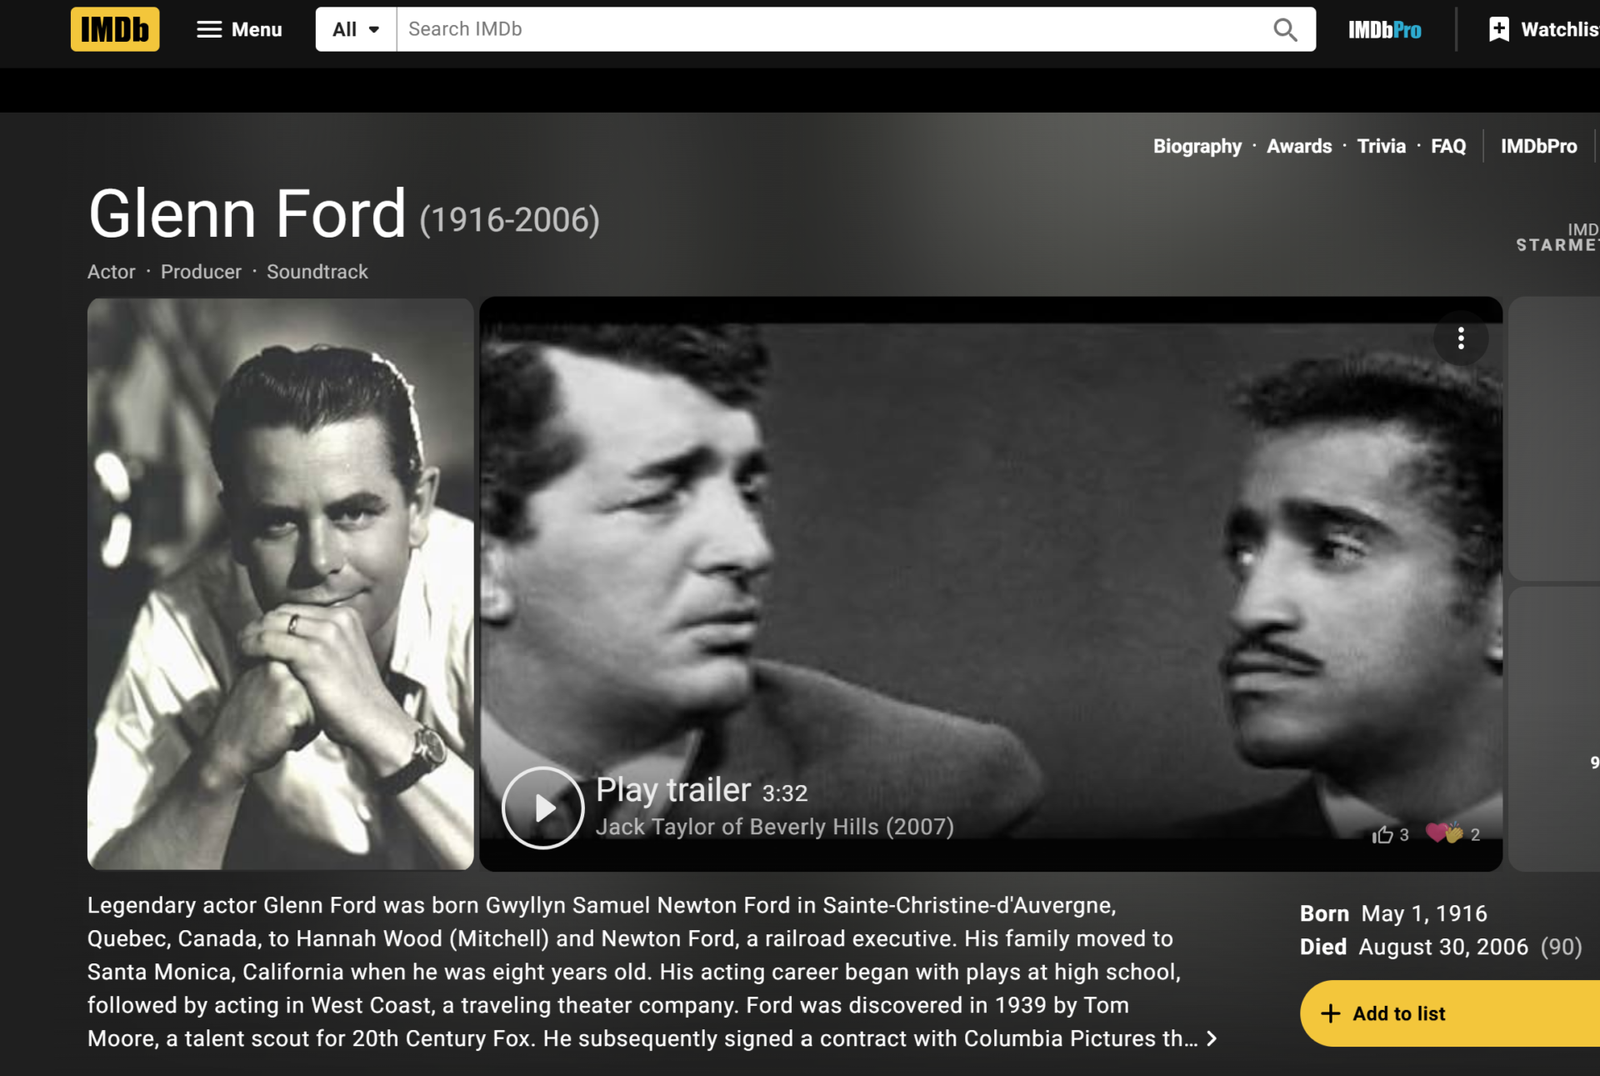Go to the Biography section
The width and height of the screenshot is (1600, 1076).
coord(1197,146)
